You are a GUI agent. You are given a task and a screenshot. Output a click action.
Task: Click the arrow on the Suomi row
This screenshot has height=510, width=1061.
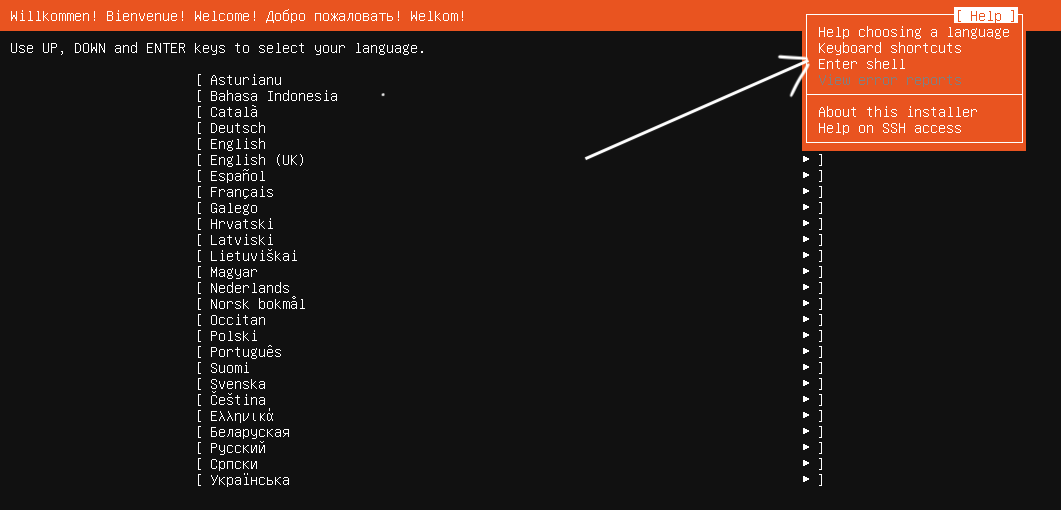pyautogui.click(x=806, y=367)
